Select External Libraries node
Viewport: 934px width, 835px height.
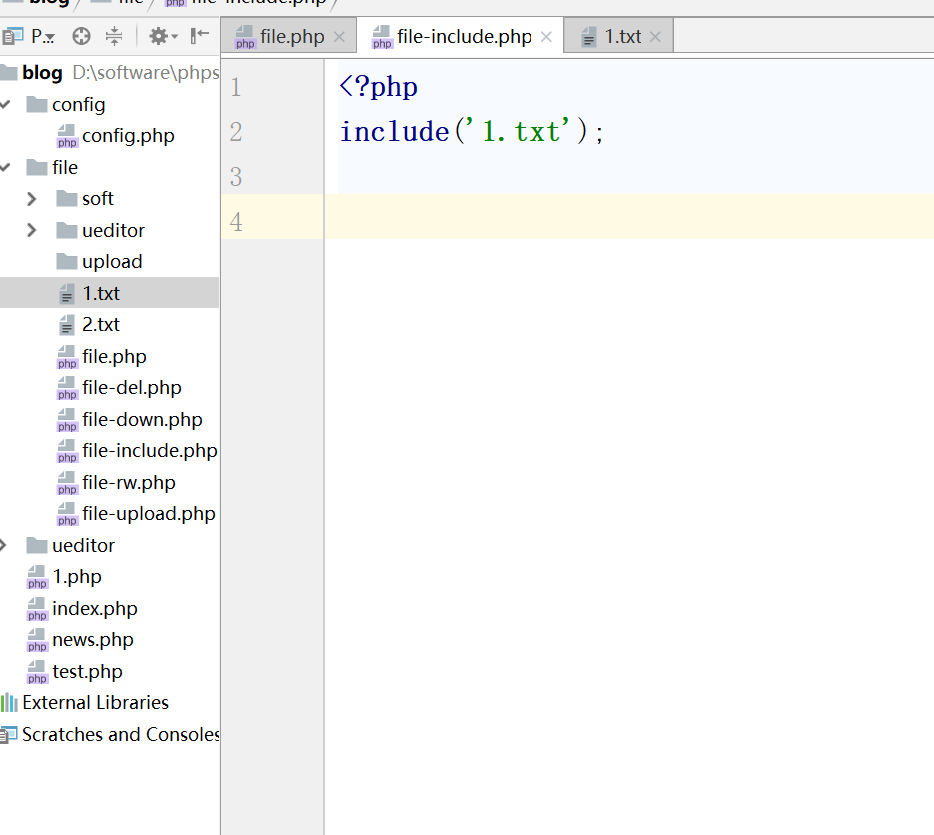(95, 703)
